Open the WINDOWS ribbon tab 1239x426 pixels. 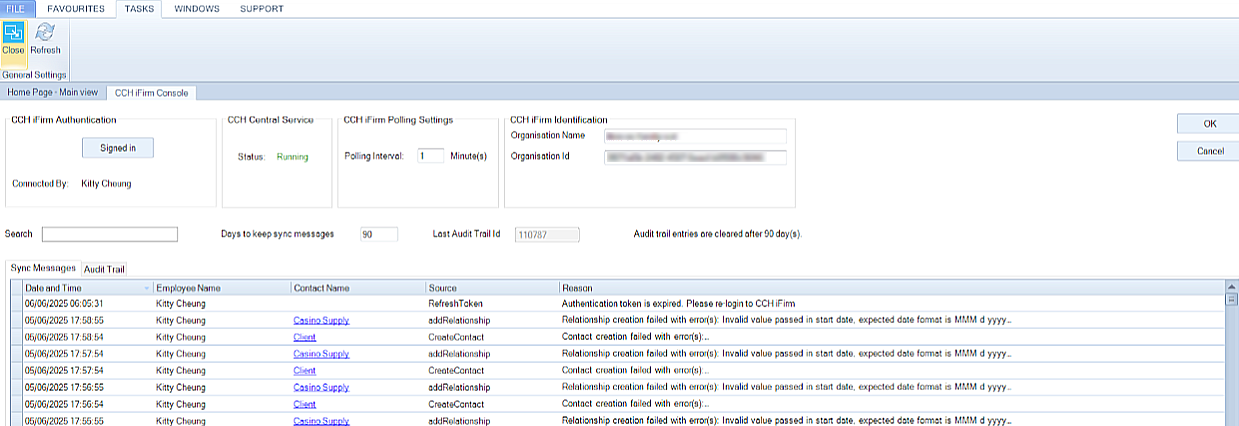(x=198, y=8)
